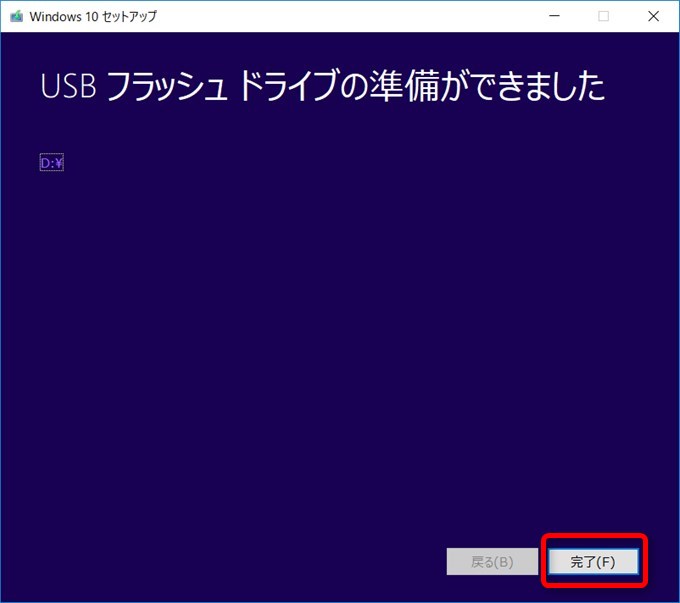Close the Windows 10 セットアップ window
The width and height of the screenshot is (680, 603).
click(653, 16)
